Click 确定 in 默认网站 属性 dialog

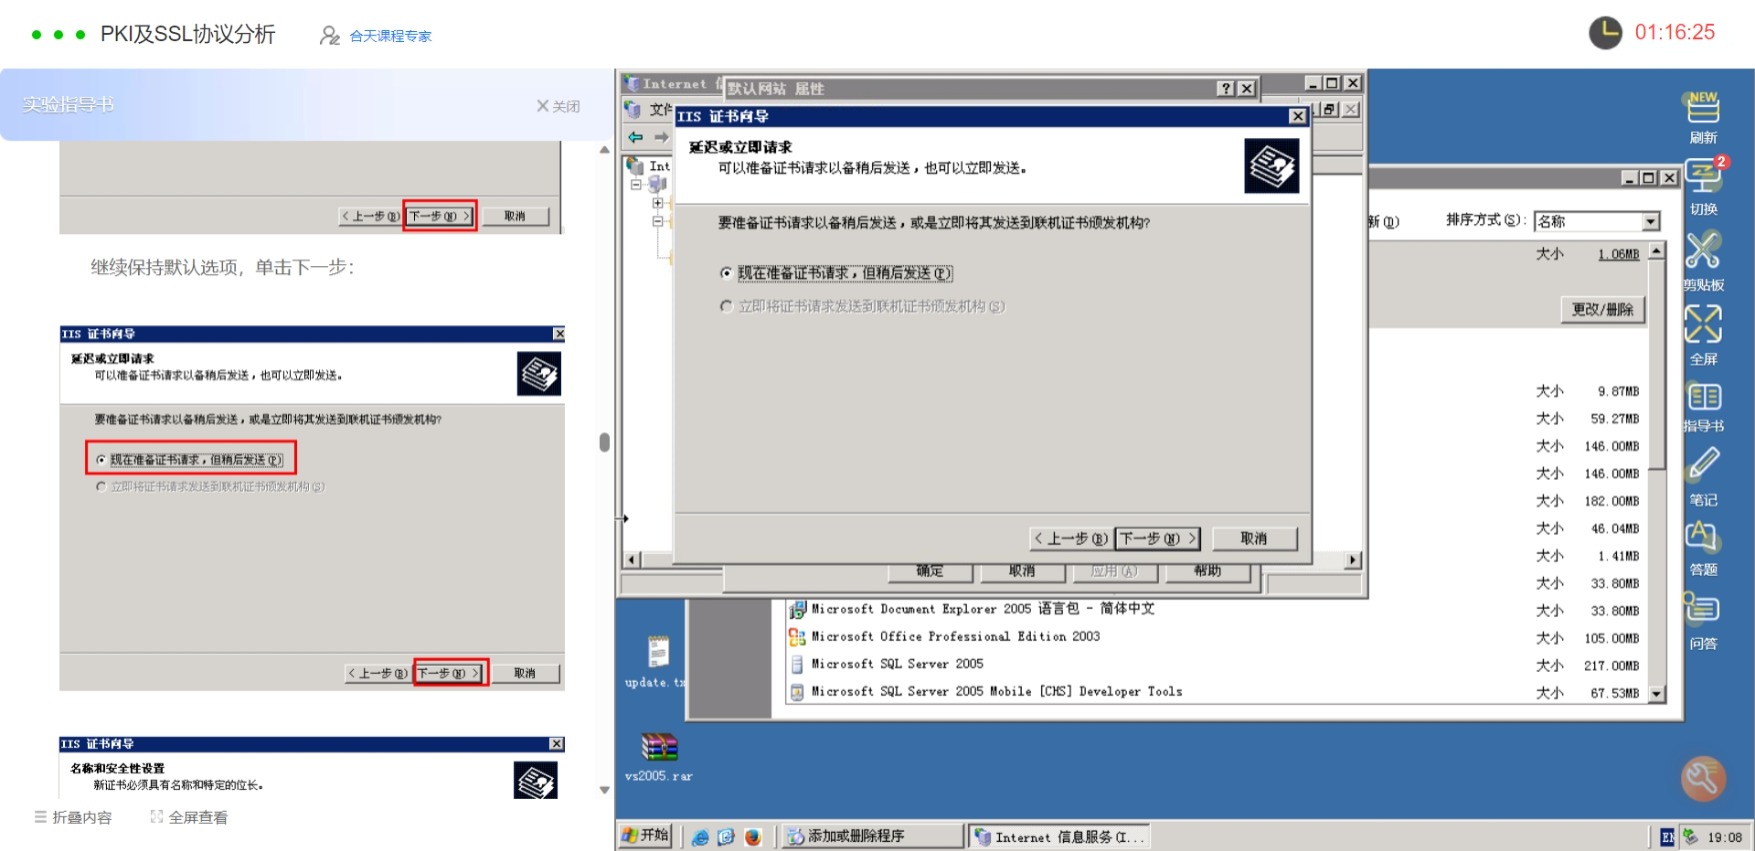930,572
